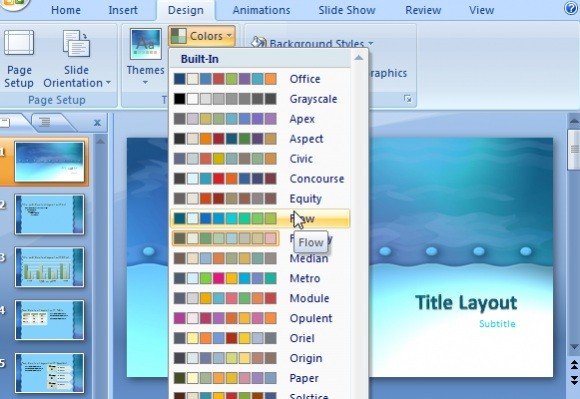Select the Equity color scheme

(x=260, y=199)
